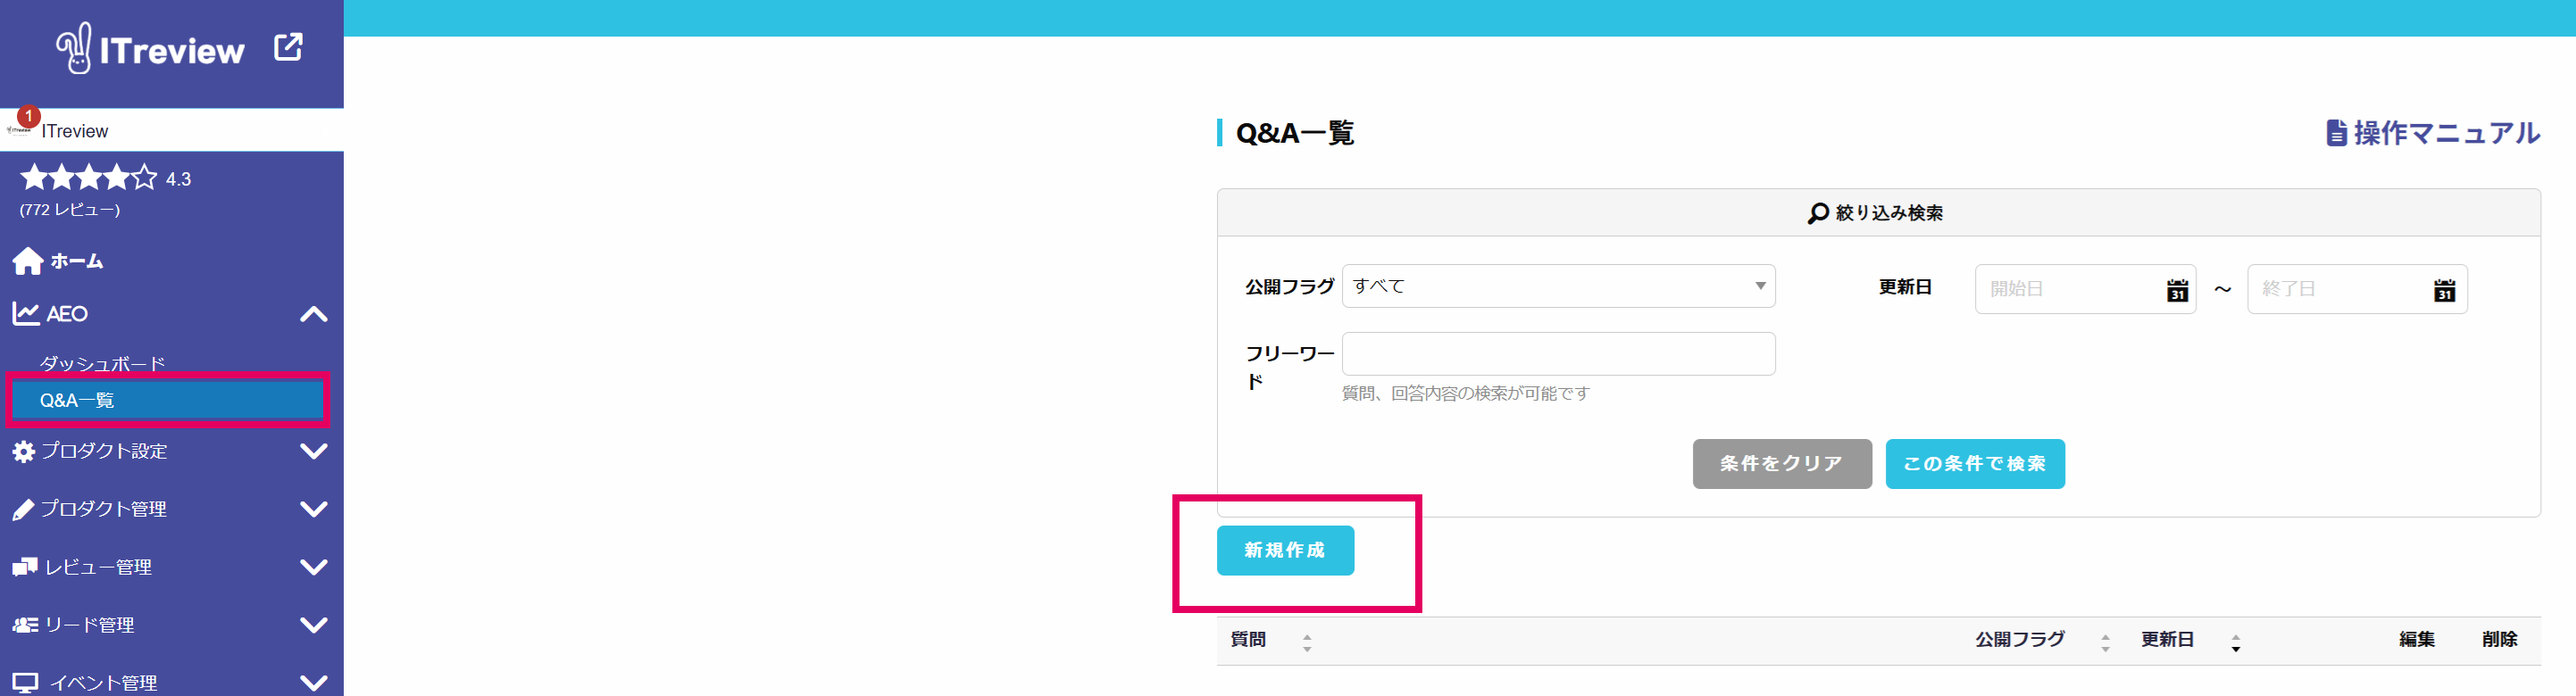Click the operation manual document icon
Viewport: 2576px width, 696px height.
tap(2336, 133)
